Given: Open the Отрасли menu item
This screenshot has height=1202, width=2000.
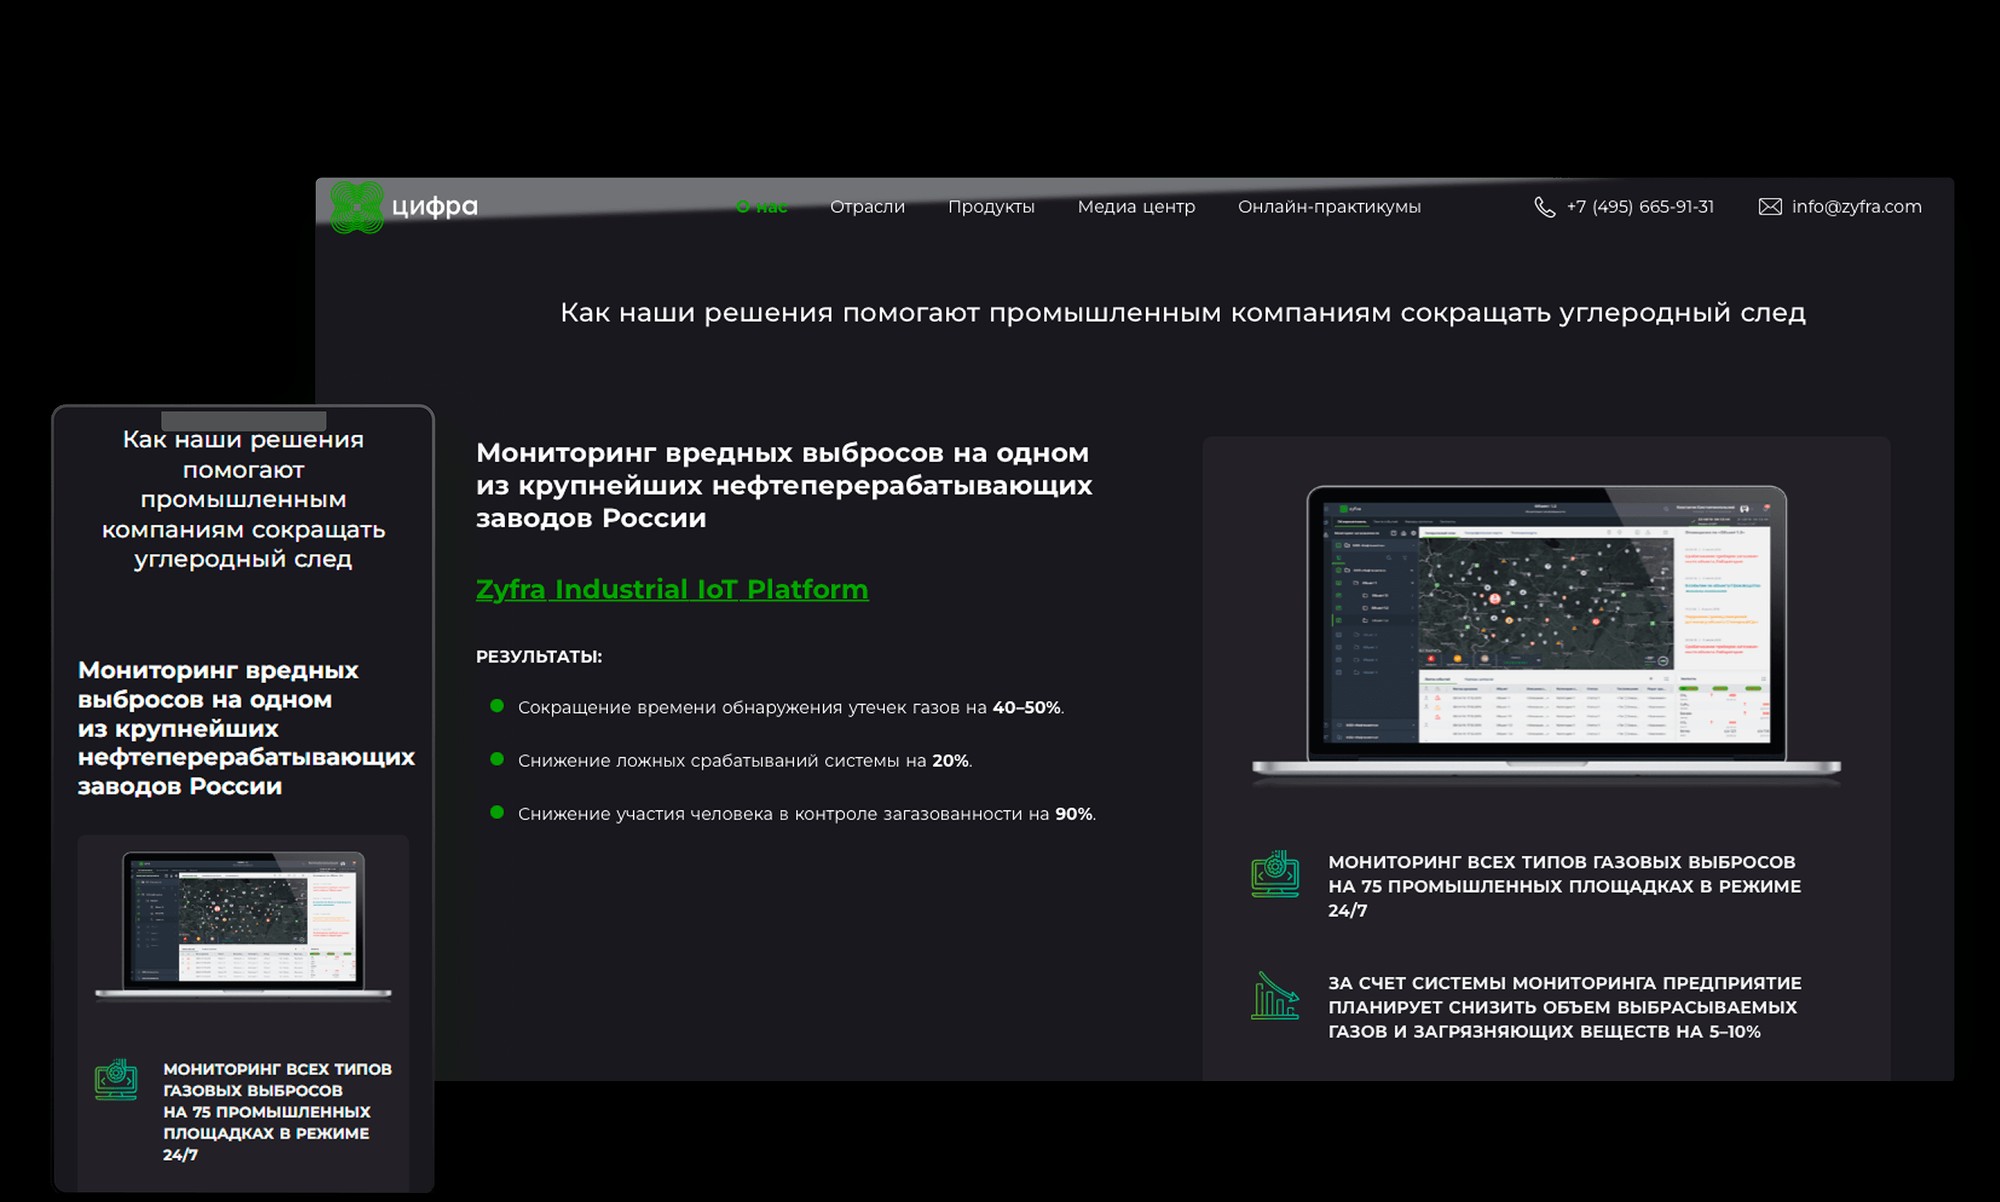Looking at the screenshot, I should pyautogui.click(x=867, y=207).
